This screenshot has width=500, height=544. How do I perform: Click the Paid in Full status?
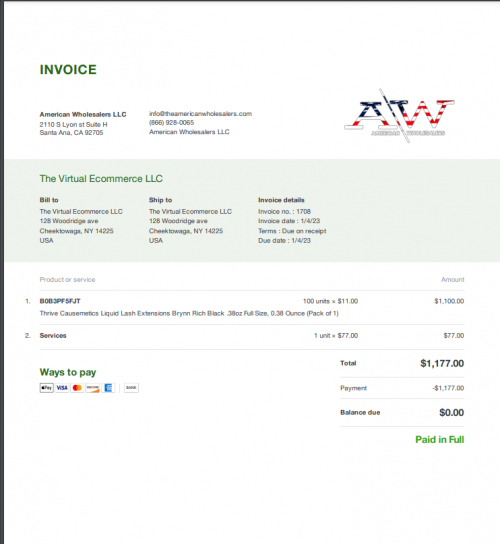(440, 439)
